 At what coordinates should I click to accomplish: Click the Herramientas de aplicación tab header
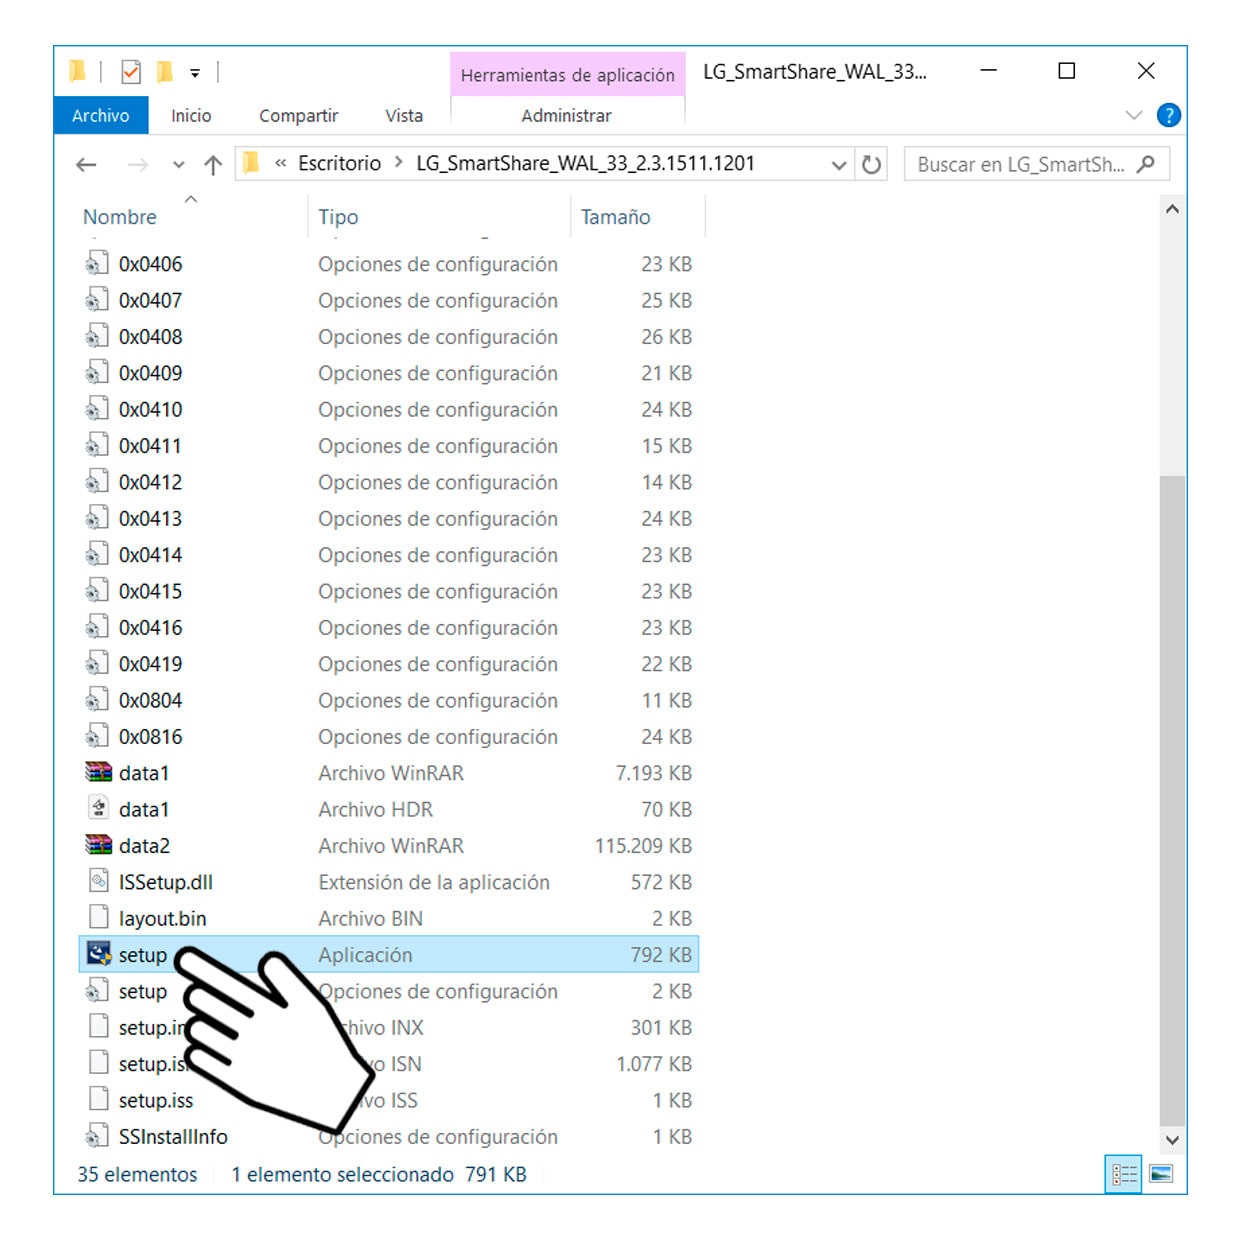pos(567,75)
